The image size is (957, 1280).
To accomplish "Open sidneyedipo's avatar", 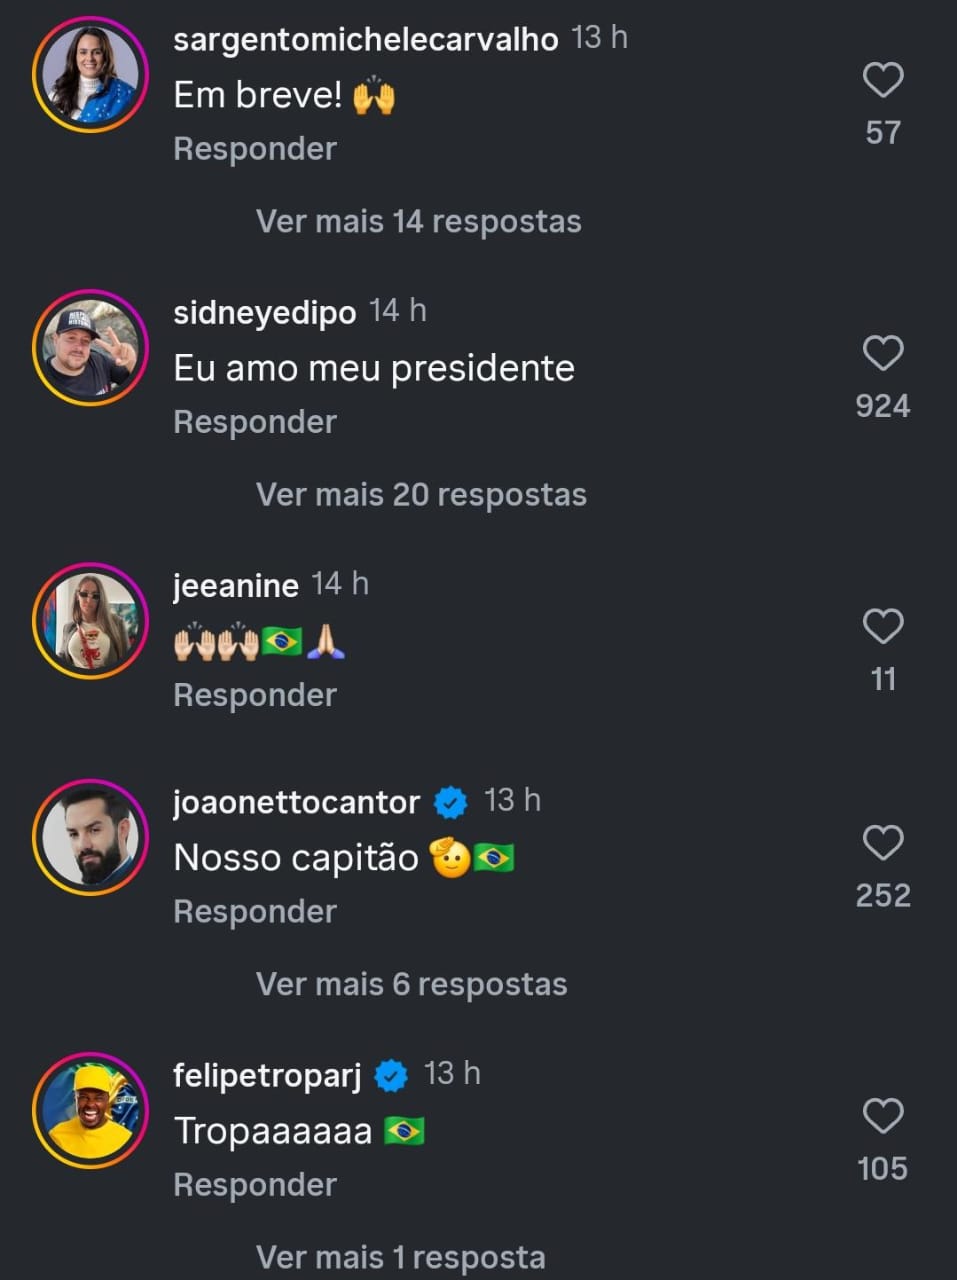I will (90, 348).
